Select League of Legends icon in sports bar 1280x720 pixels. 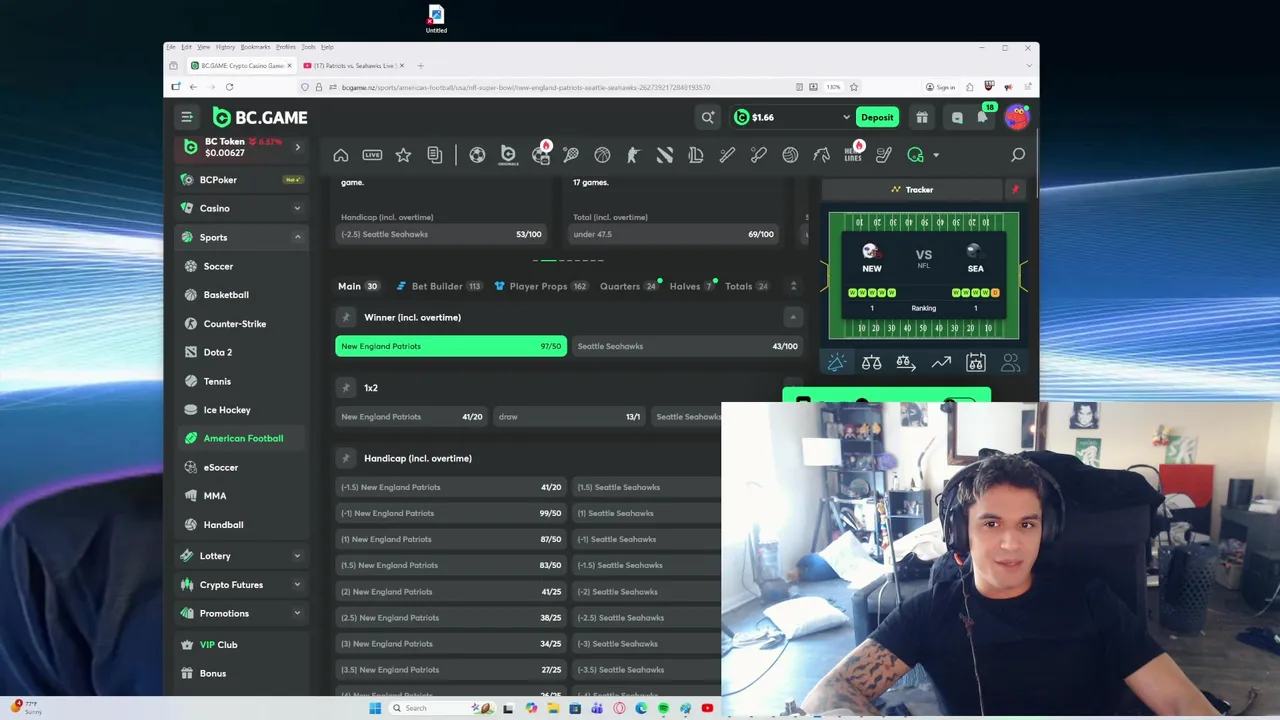click(696, 155)
